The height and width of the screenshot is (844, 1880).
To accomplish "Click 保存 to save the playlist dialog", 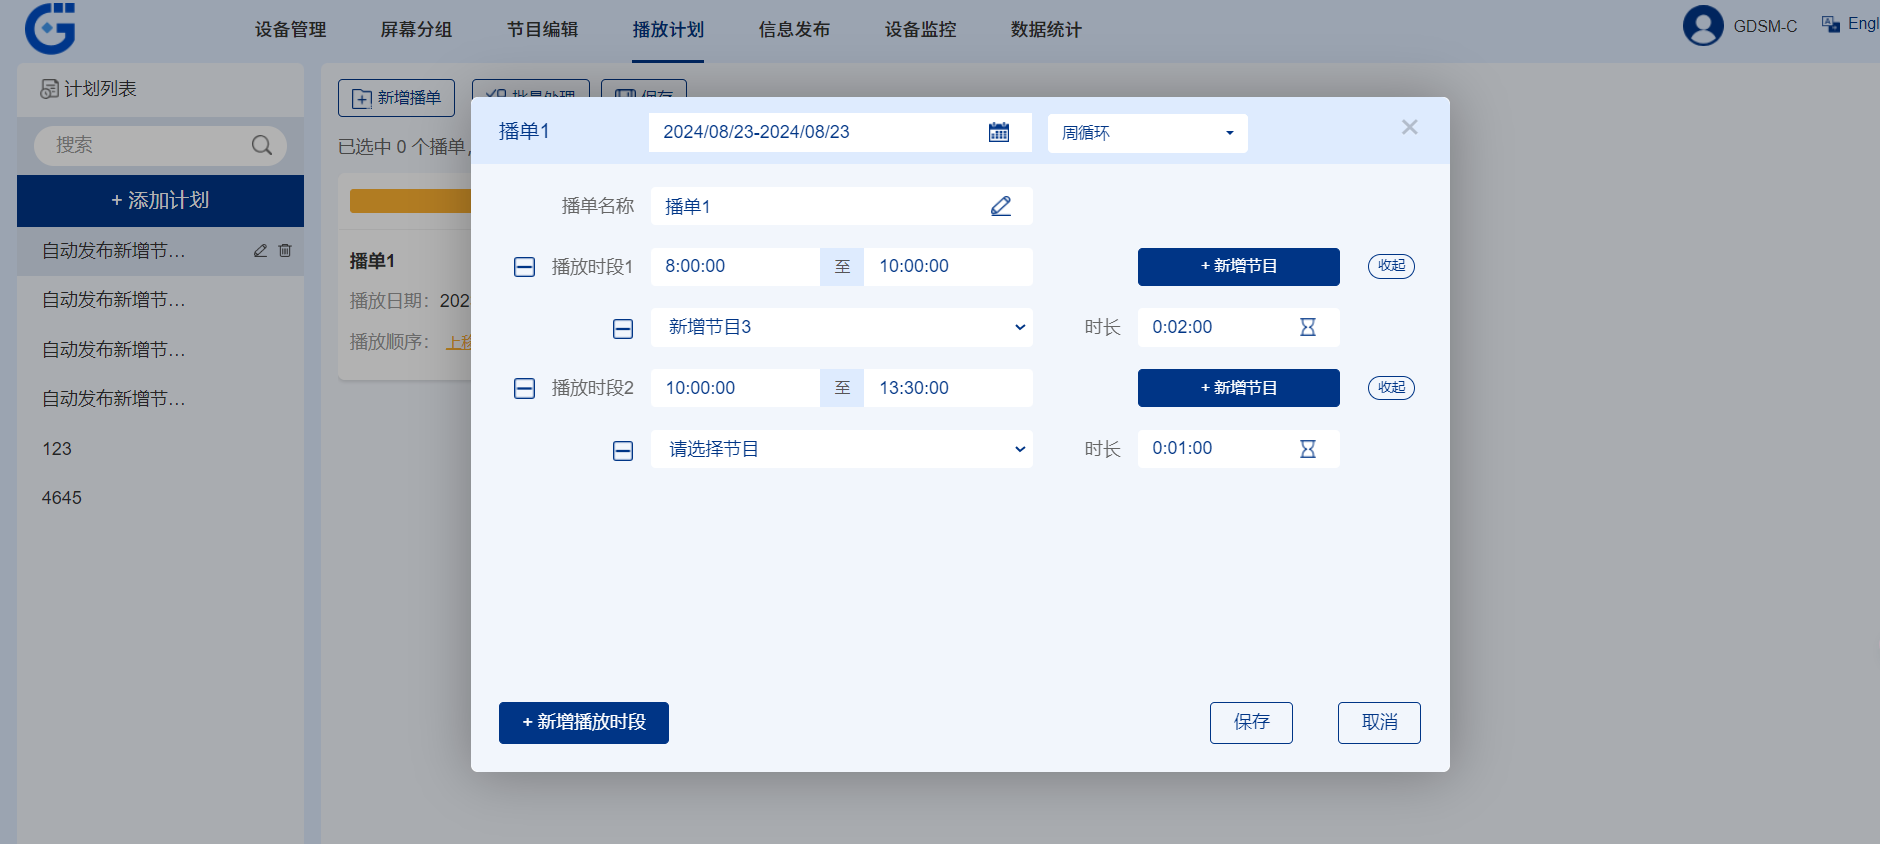I will pos(1250,722).
